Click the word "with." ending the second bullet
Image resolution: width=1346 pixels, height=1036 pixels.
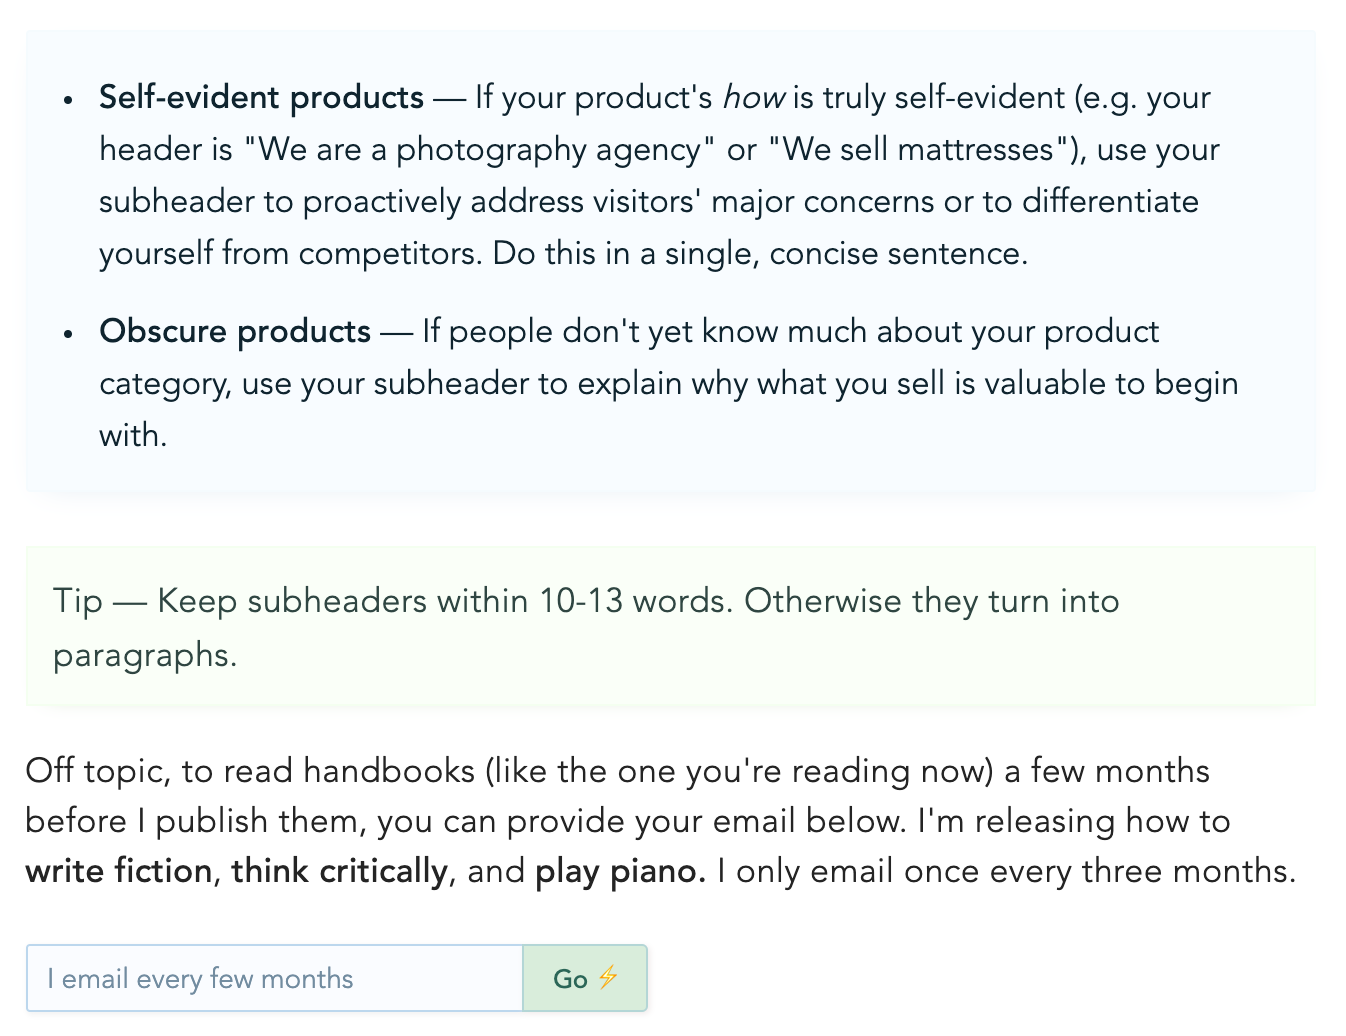click(133, 435)
